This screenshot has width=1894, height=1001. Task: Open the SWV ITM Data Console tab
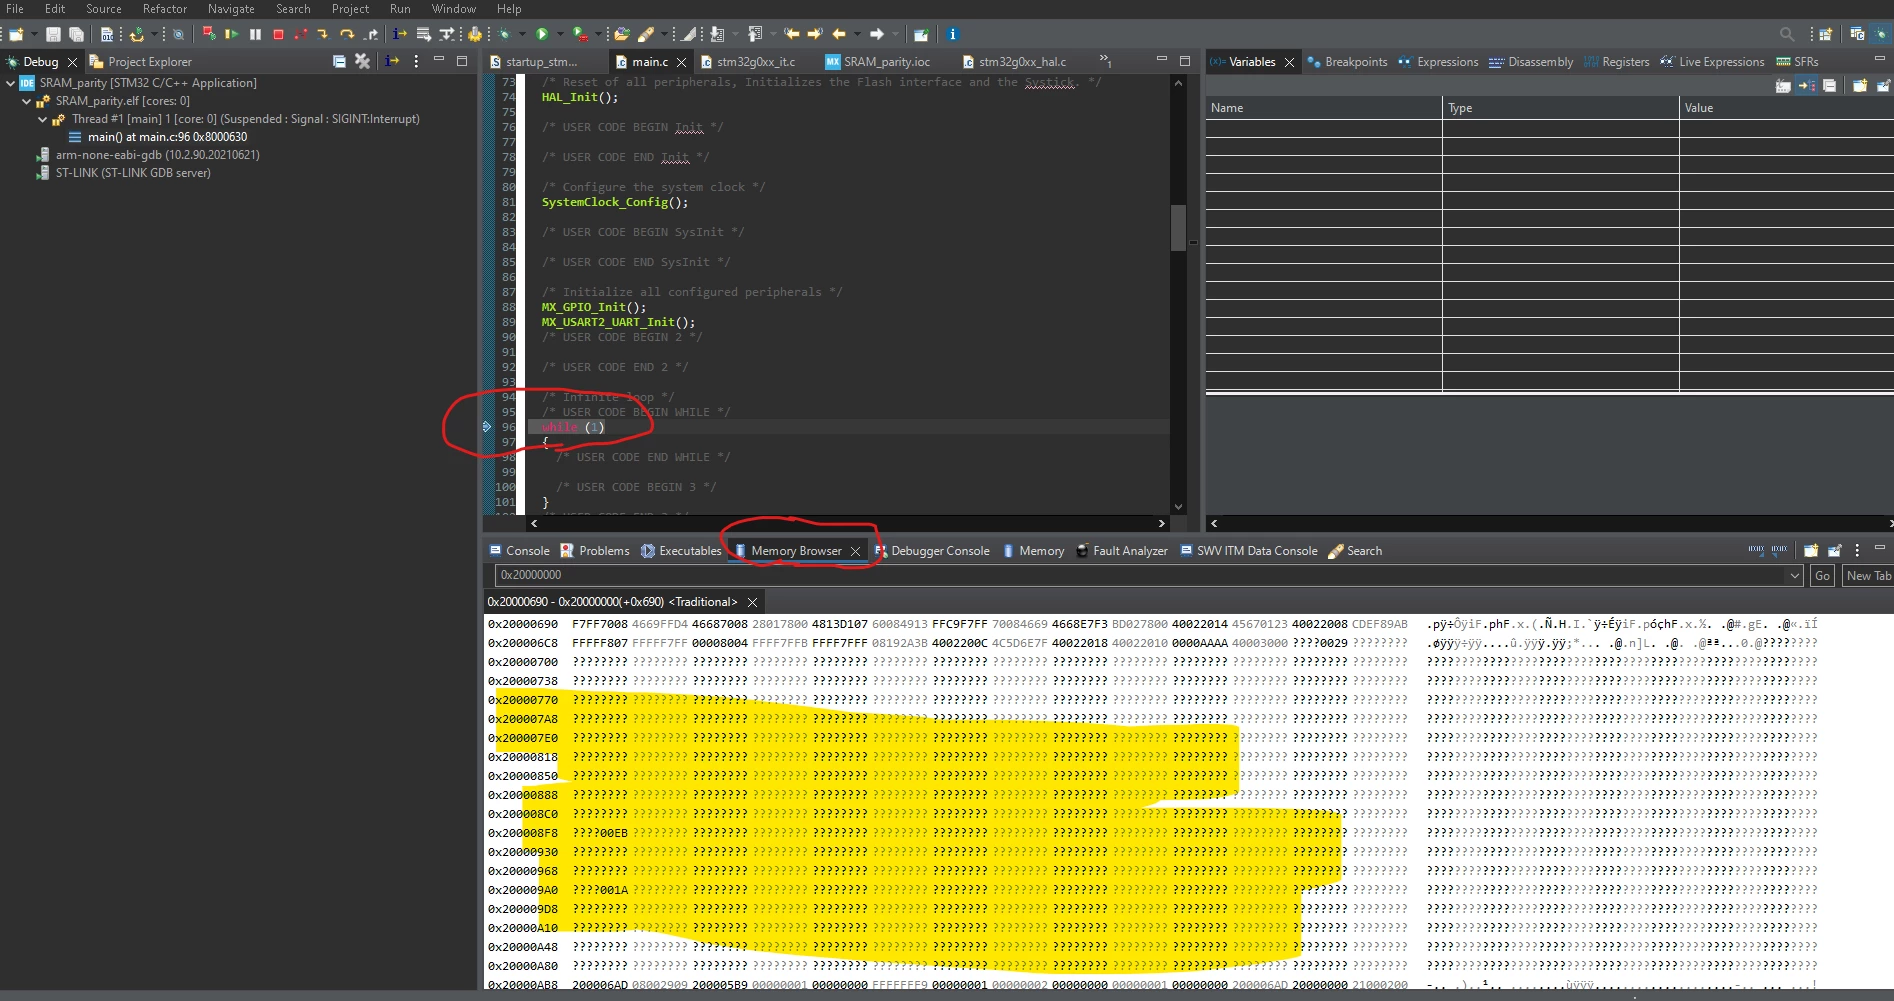tap(1249, 551)
